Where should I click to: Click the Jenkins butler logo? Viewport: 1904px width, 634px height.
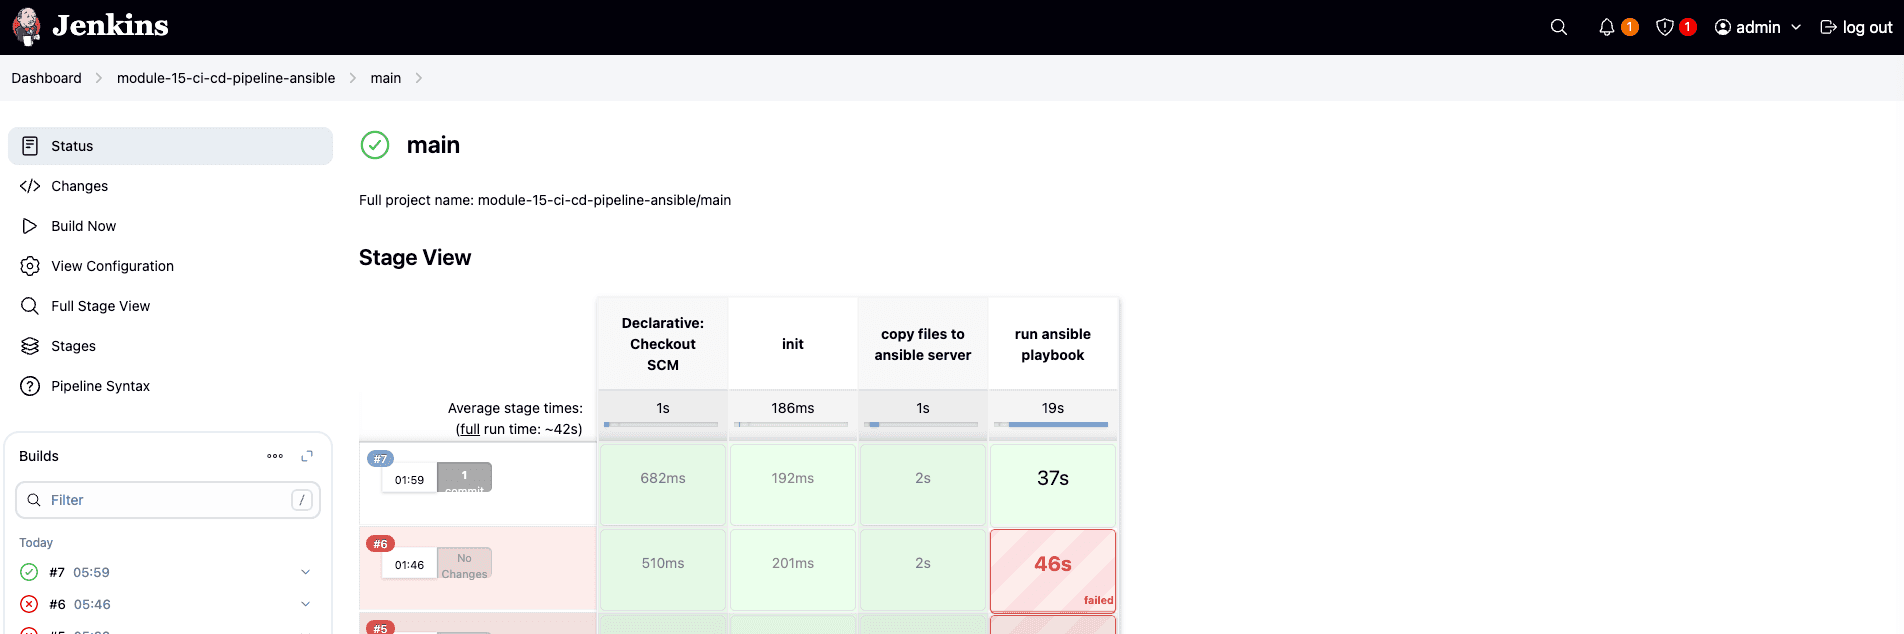click(x=26, y=27)
